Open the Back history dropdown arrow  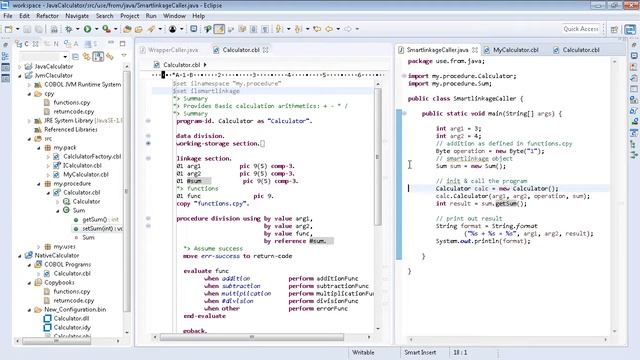(338, 29)
